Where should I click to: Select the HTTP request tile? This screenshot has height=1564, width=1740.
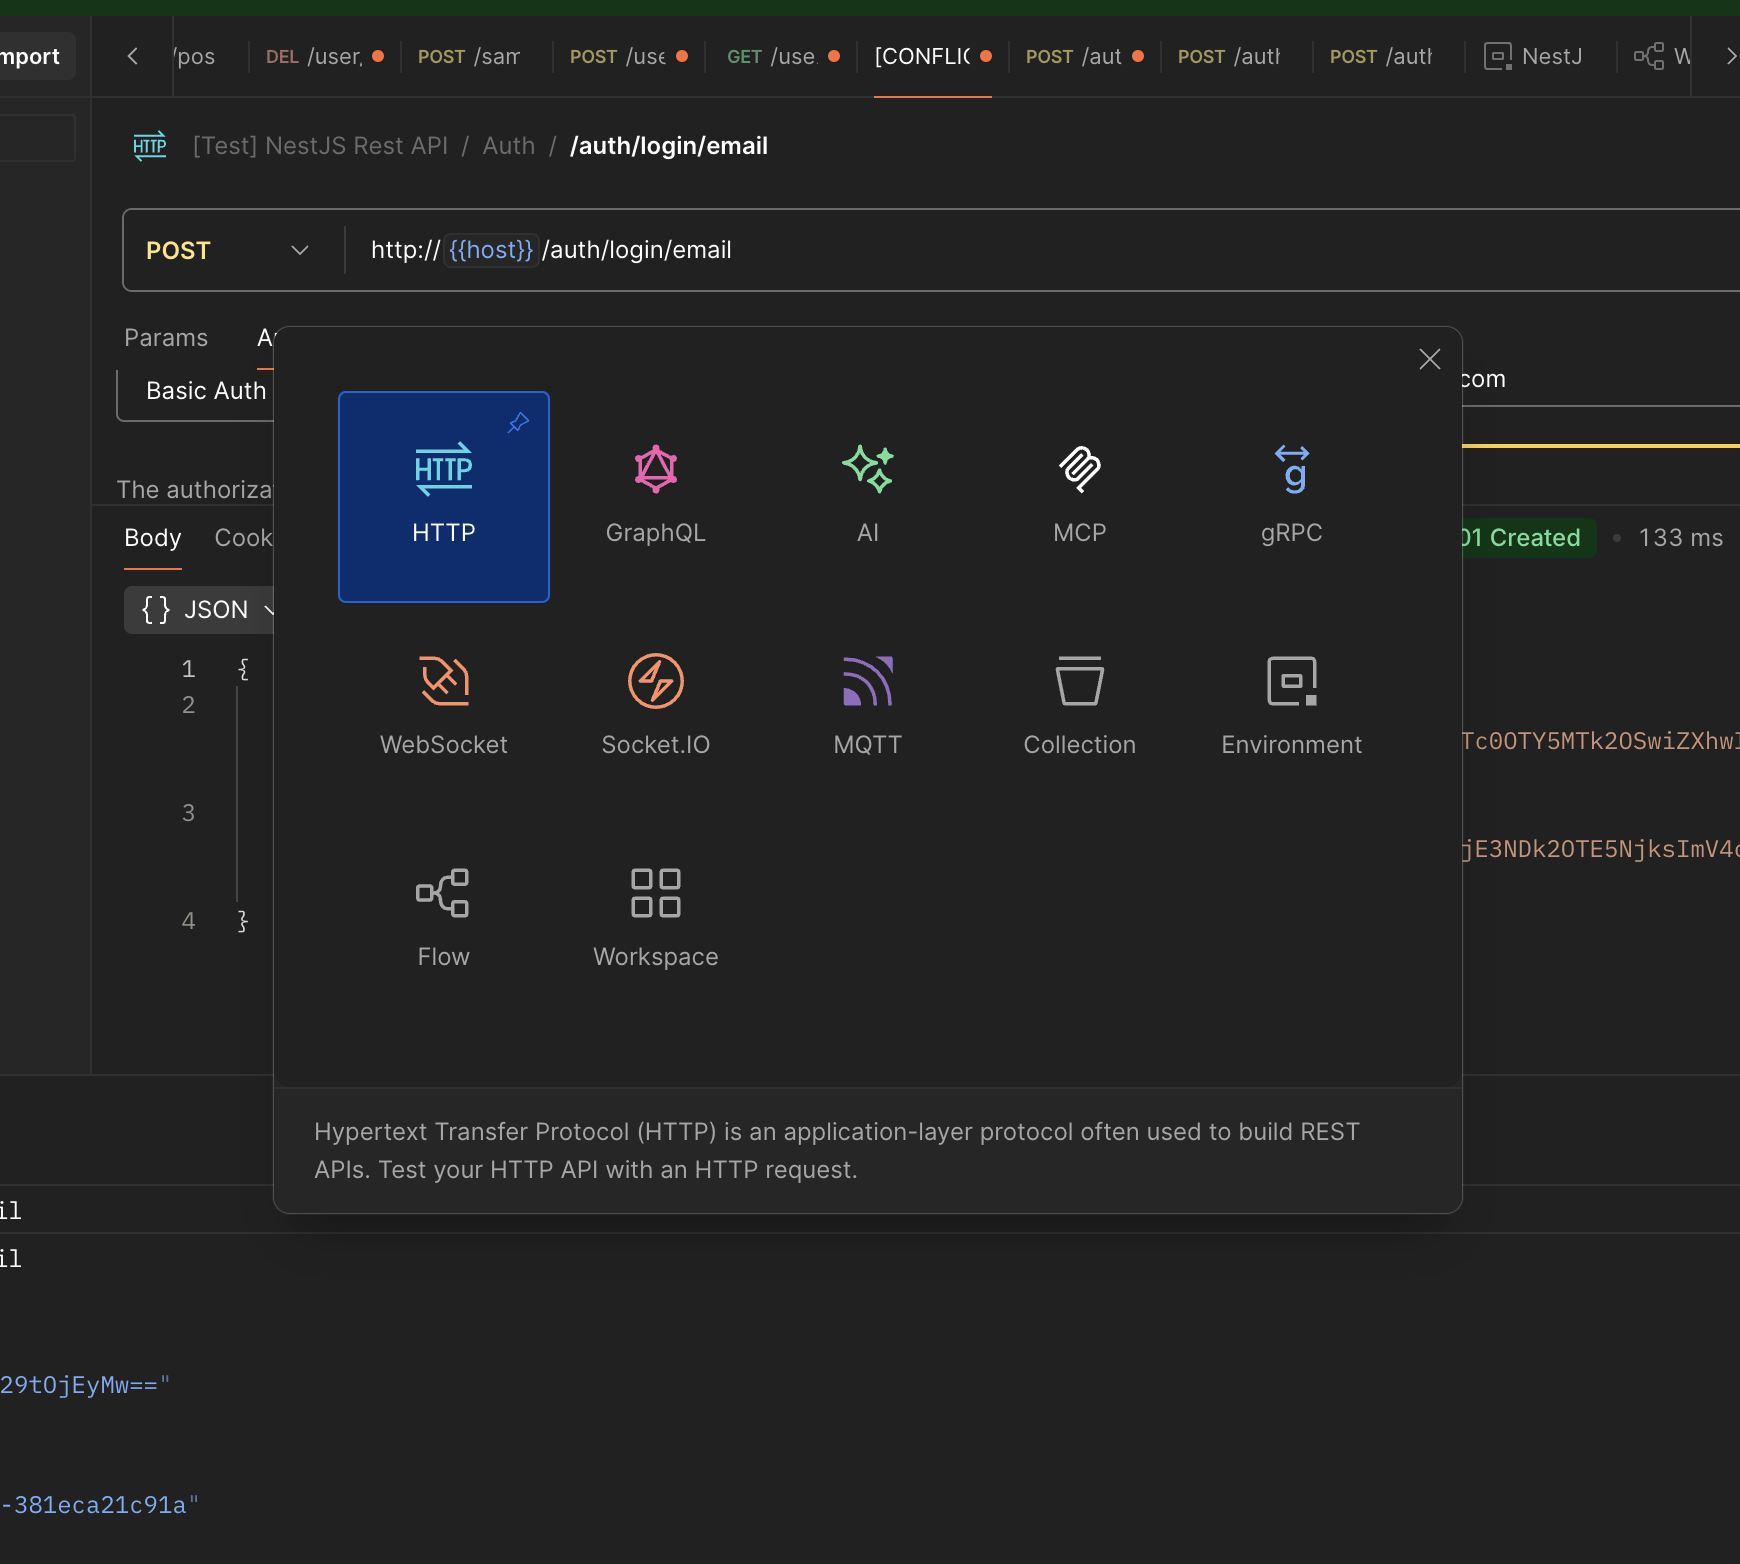(444, 497)
